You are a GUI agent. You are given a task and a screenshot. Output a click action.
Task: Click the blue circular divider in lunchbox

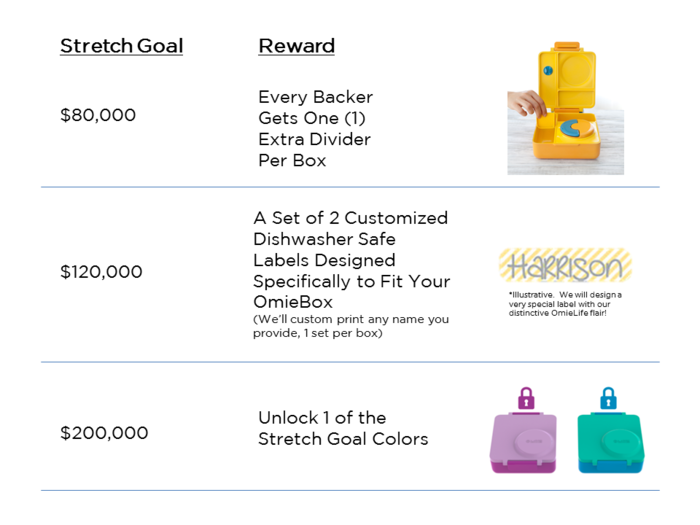(576, 129)
